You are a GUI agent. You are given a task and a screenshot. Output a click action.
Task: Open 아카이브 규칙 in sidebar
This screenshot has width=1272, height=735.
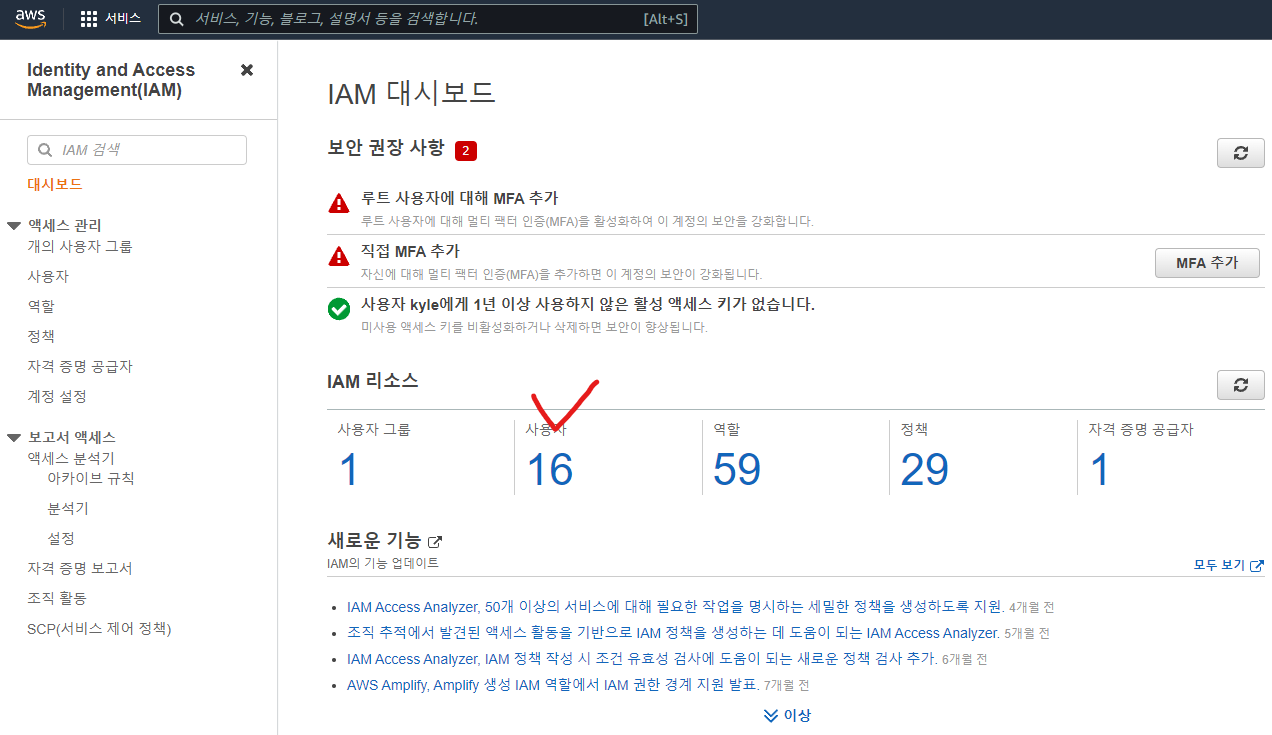point(91,478)
